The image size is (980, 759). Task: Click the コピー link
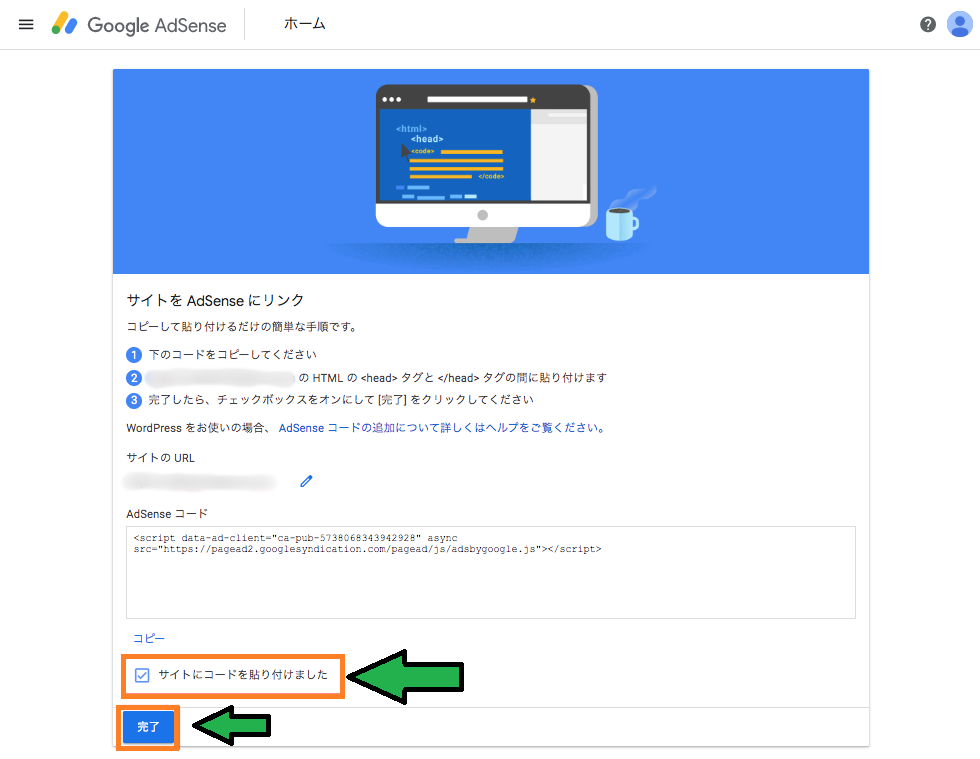point(149,638)
